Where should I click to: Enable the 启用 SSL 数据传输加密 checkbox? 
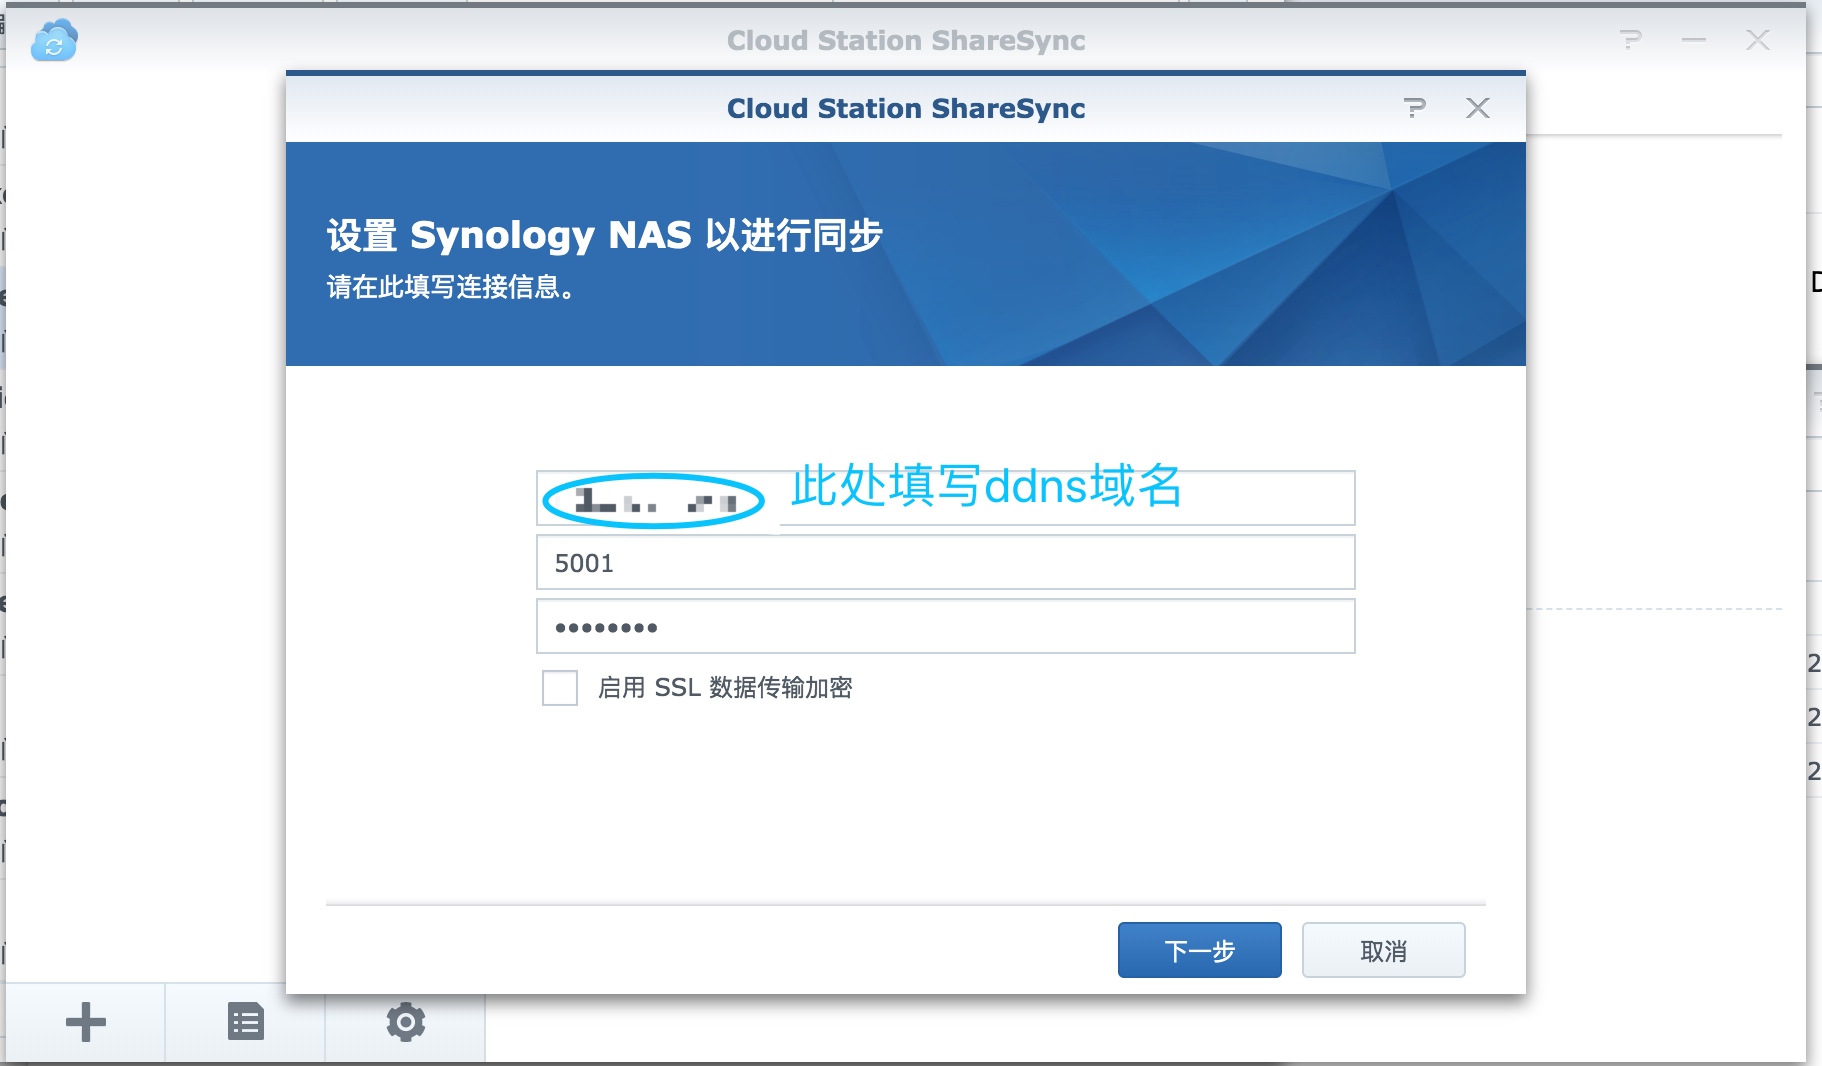click(x=560, y=688)
